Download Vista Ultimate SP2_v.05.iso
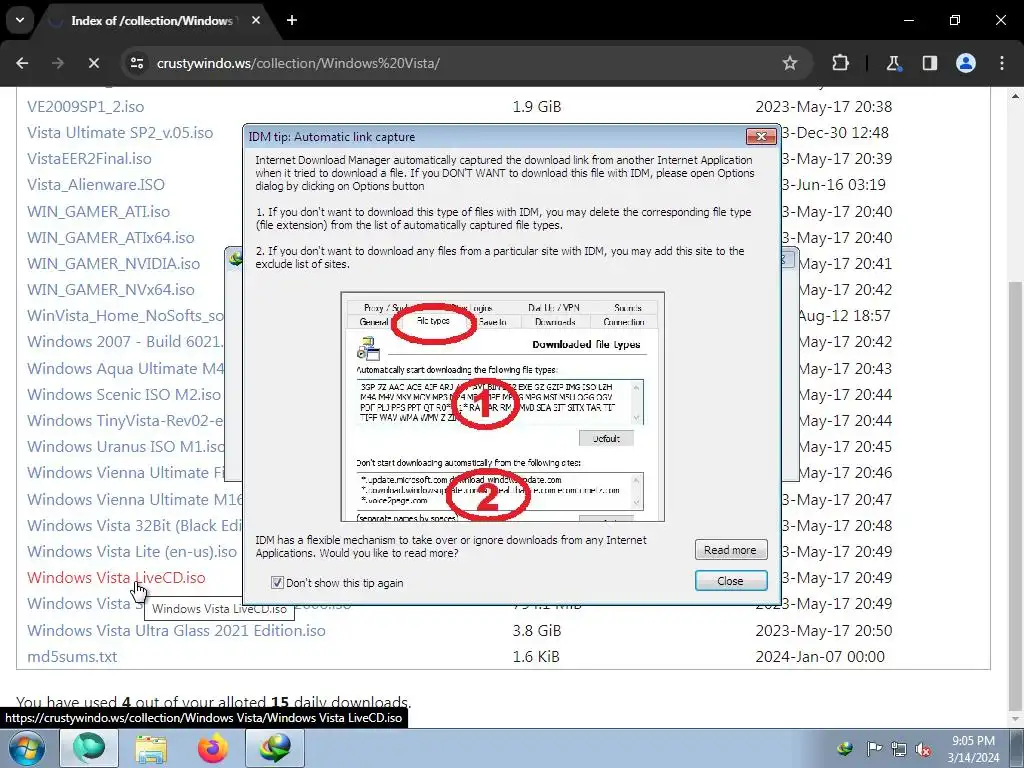Viewport: 1024px width, 768px height. [x=120, y=133]
